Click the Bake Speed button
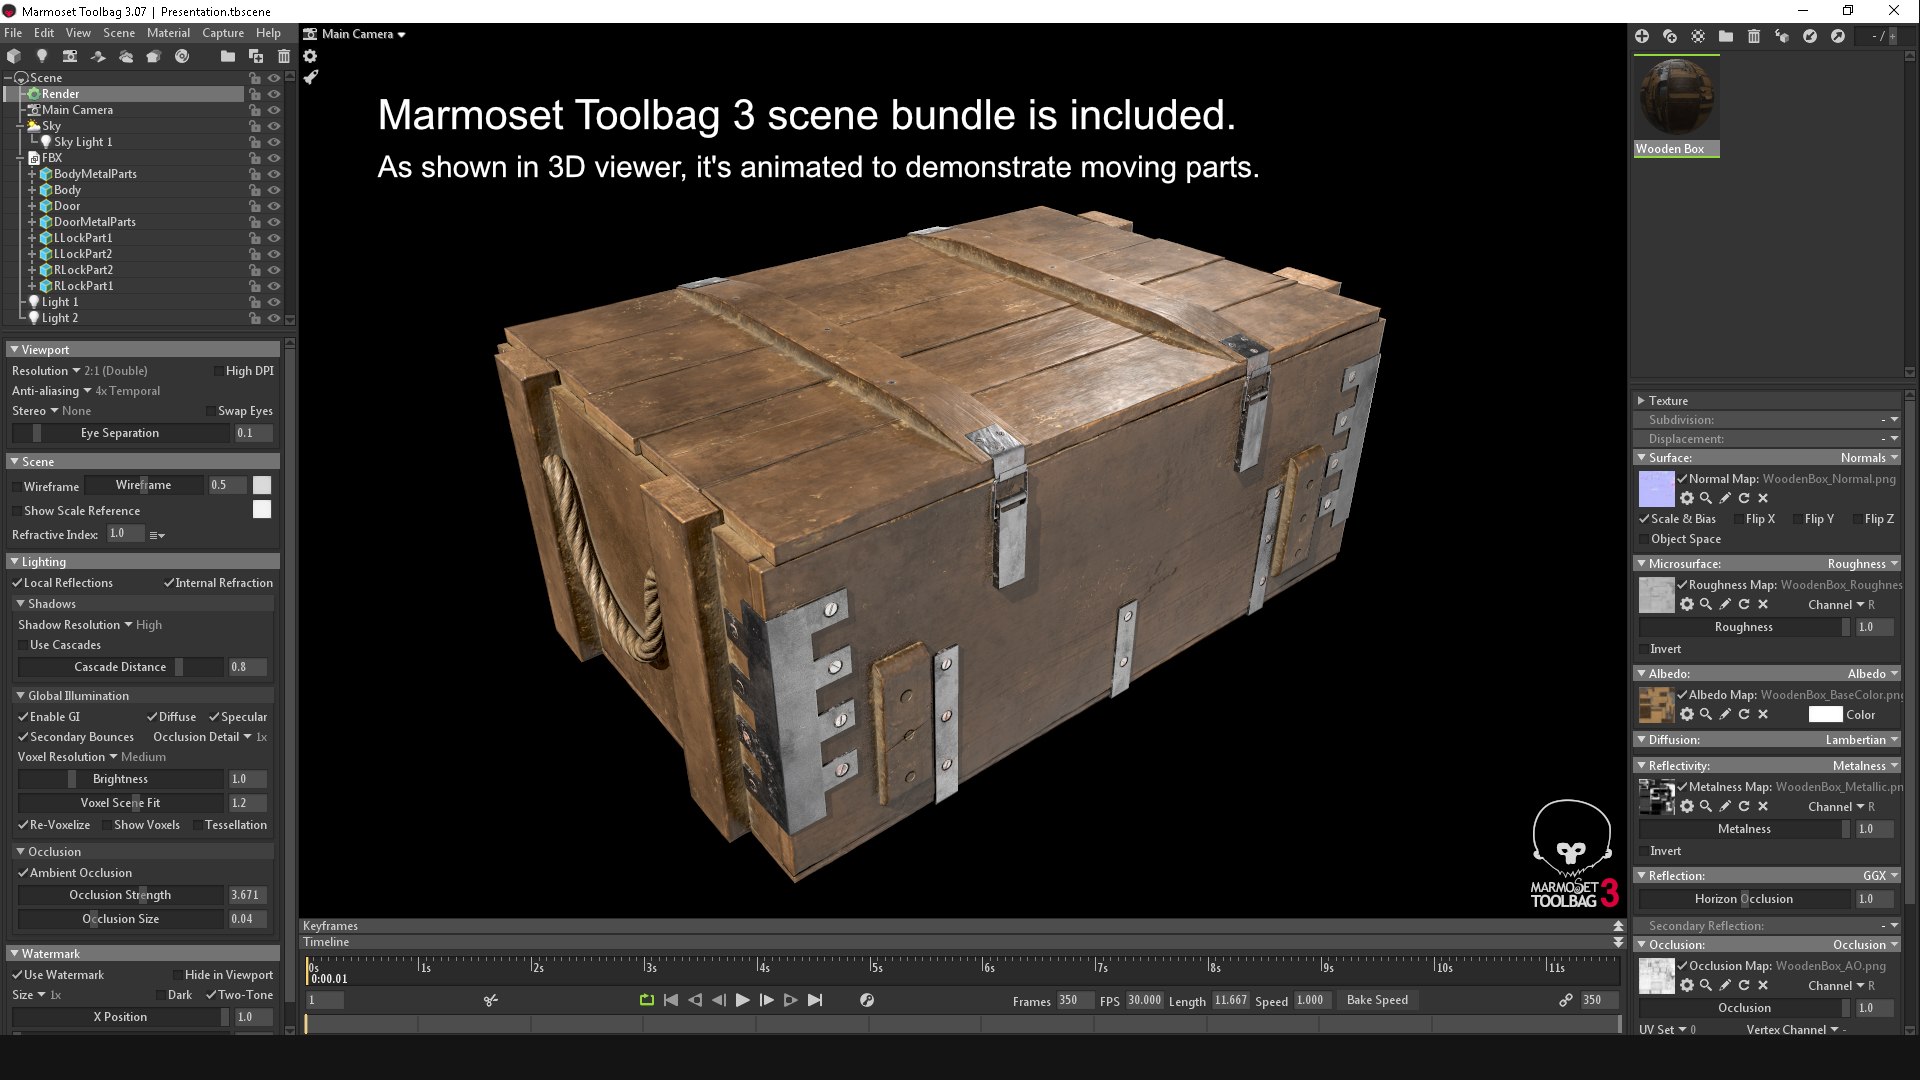The height and width of the screenshot is (1080, 1920). pos(1377,1000)
